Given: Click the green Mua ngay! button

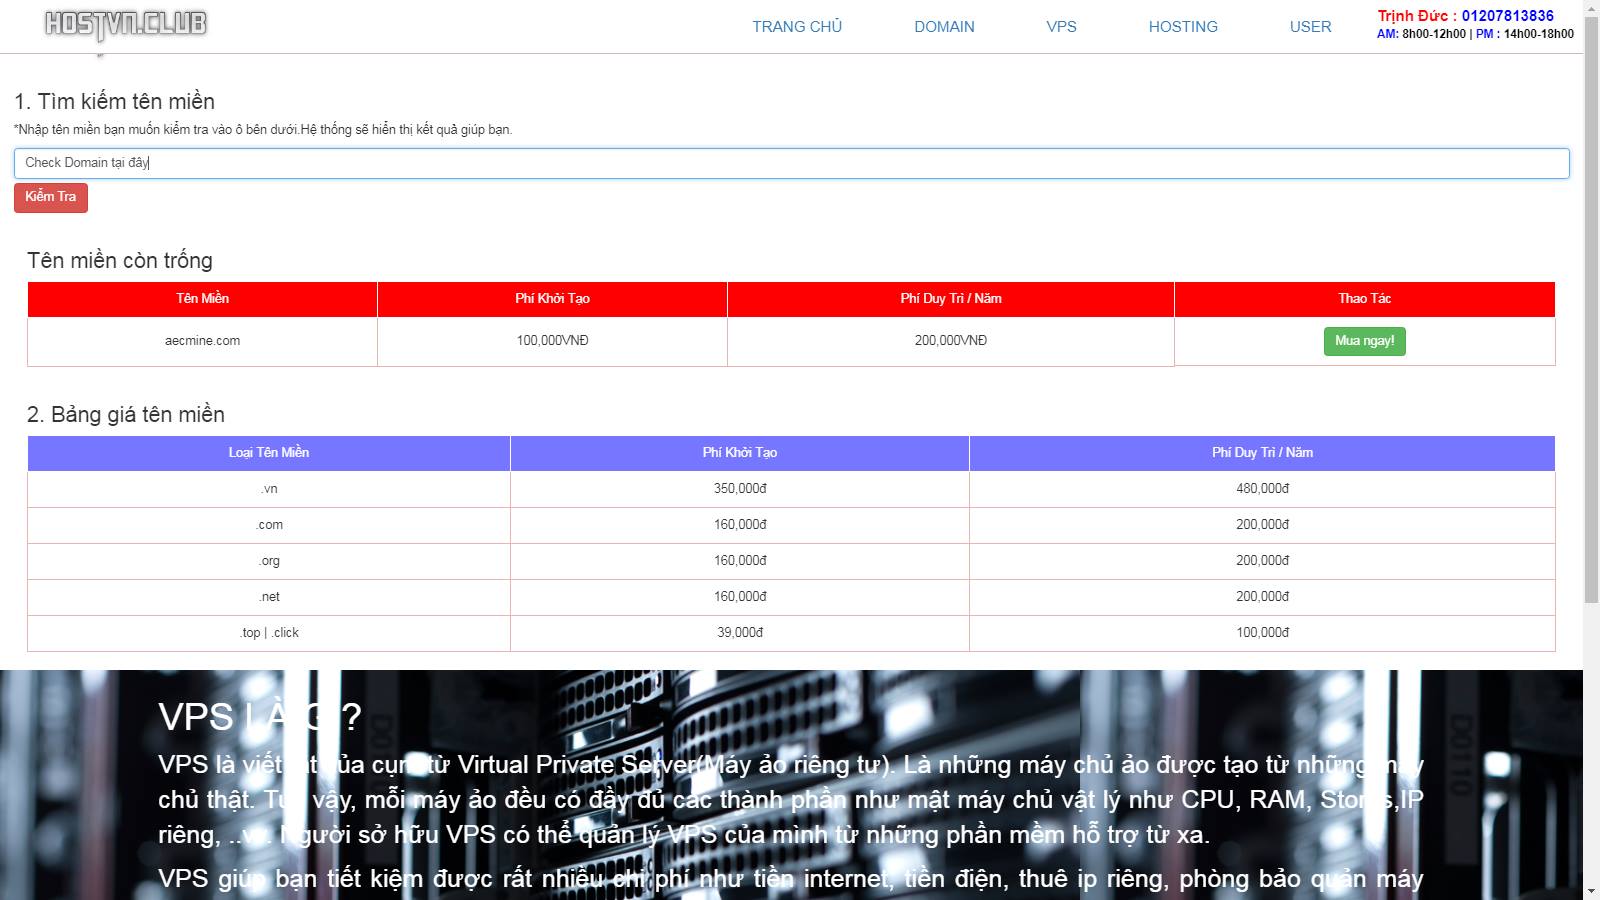Looking at the screenshot, I should click(1364, 341).
